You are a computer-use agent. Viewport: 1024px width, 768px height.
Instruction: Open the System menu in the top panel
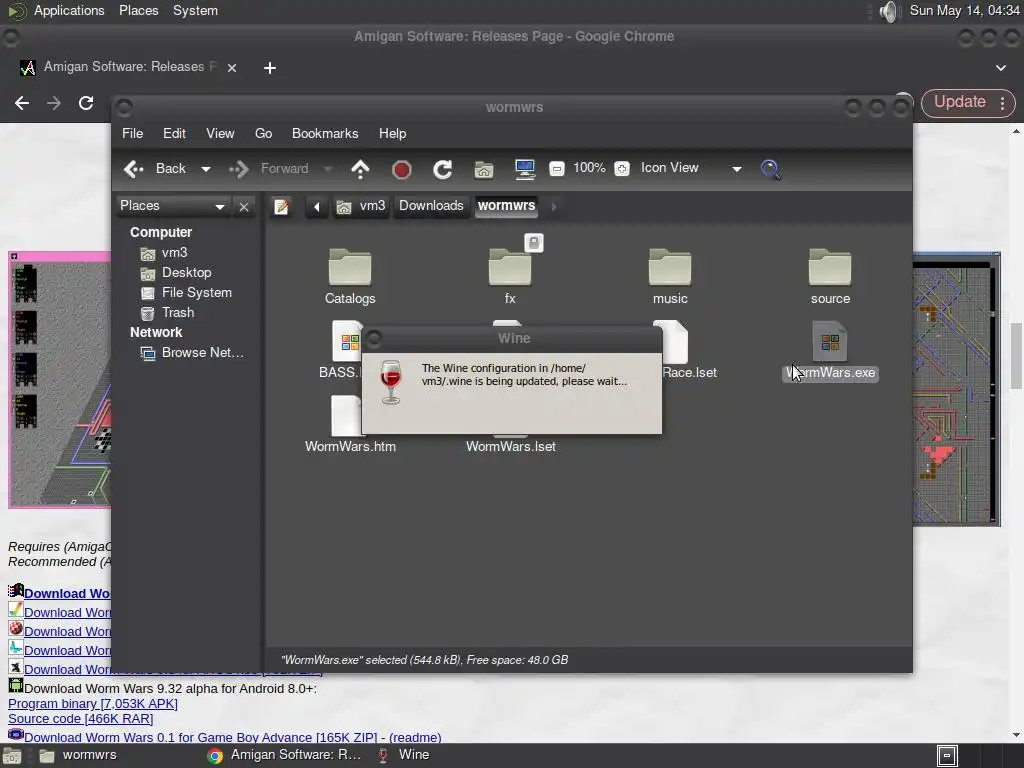[195, 10]
